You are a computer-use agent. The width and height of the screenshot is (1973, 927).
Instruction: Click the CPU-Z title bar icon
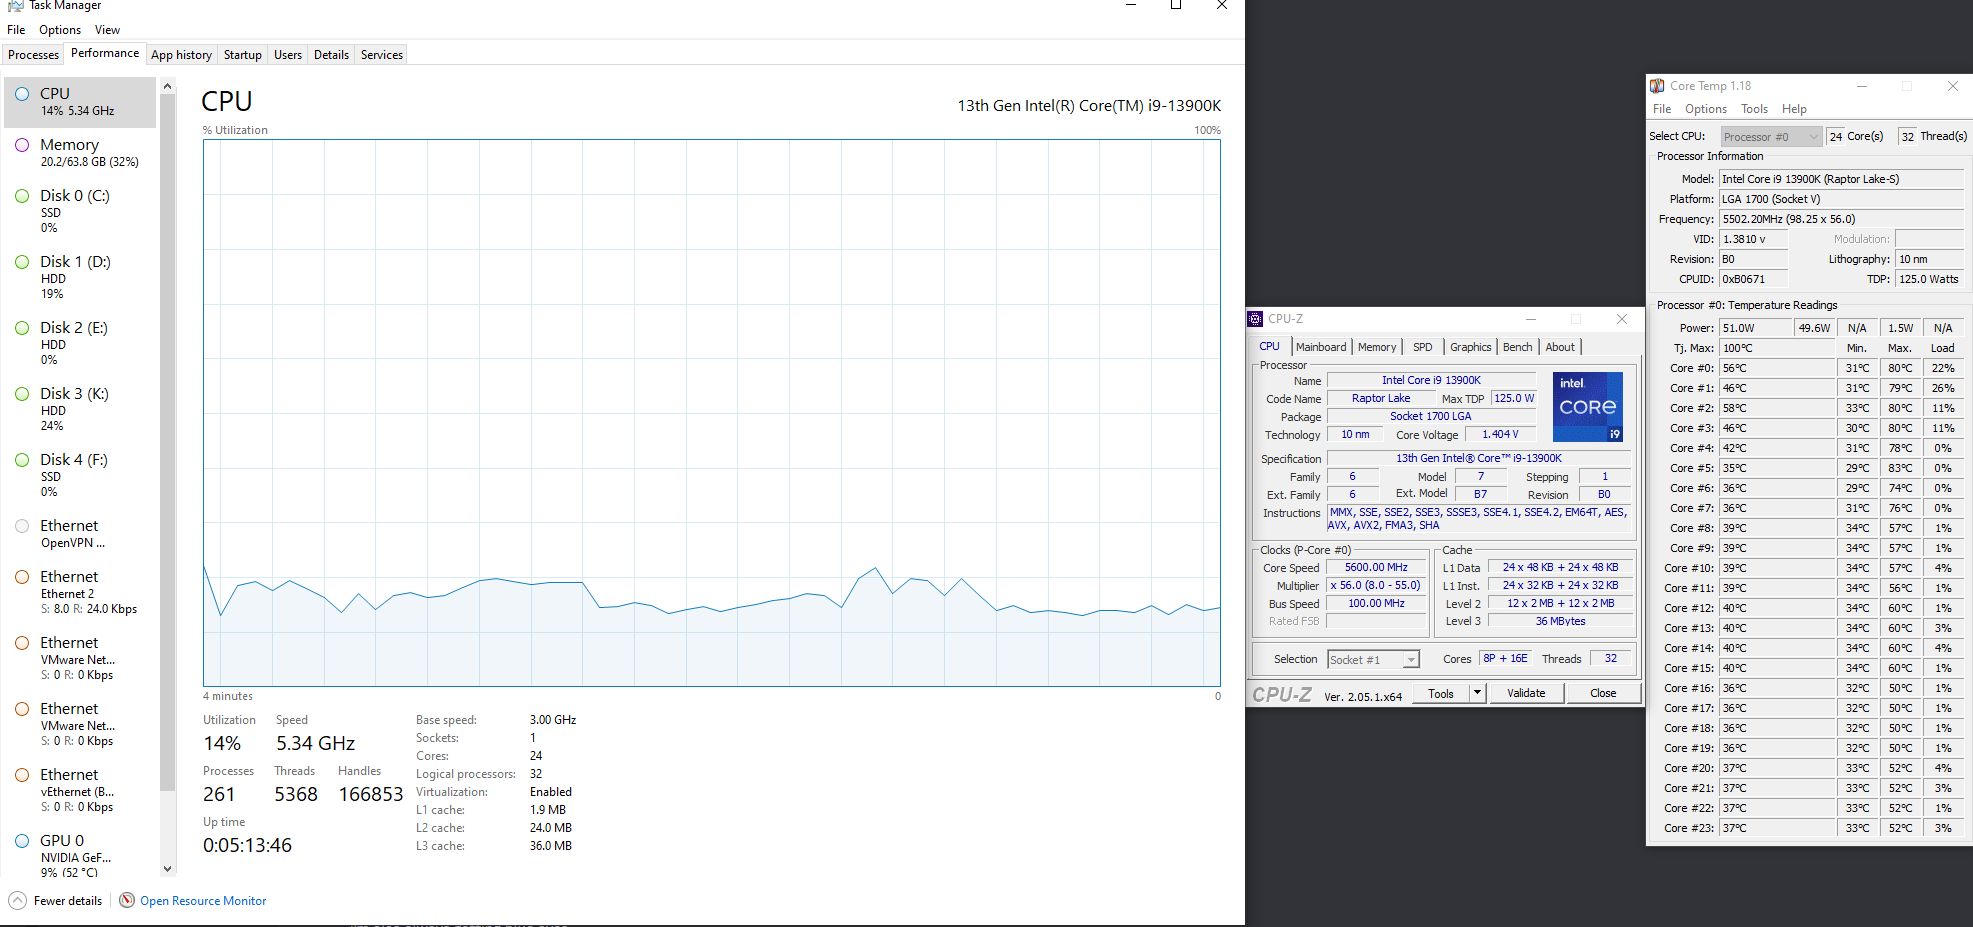point(1256,319)
